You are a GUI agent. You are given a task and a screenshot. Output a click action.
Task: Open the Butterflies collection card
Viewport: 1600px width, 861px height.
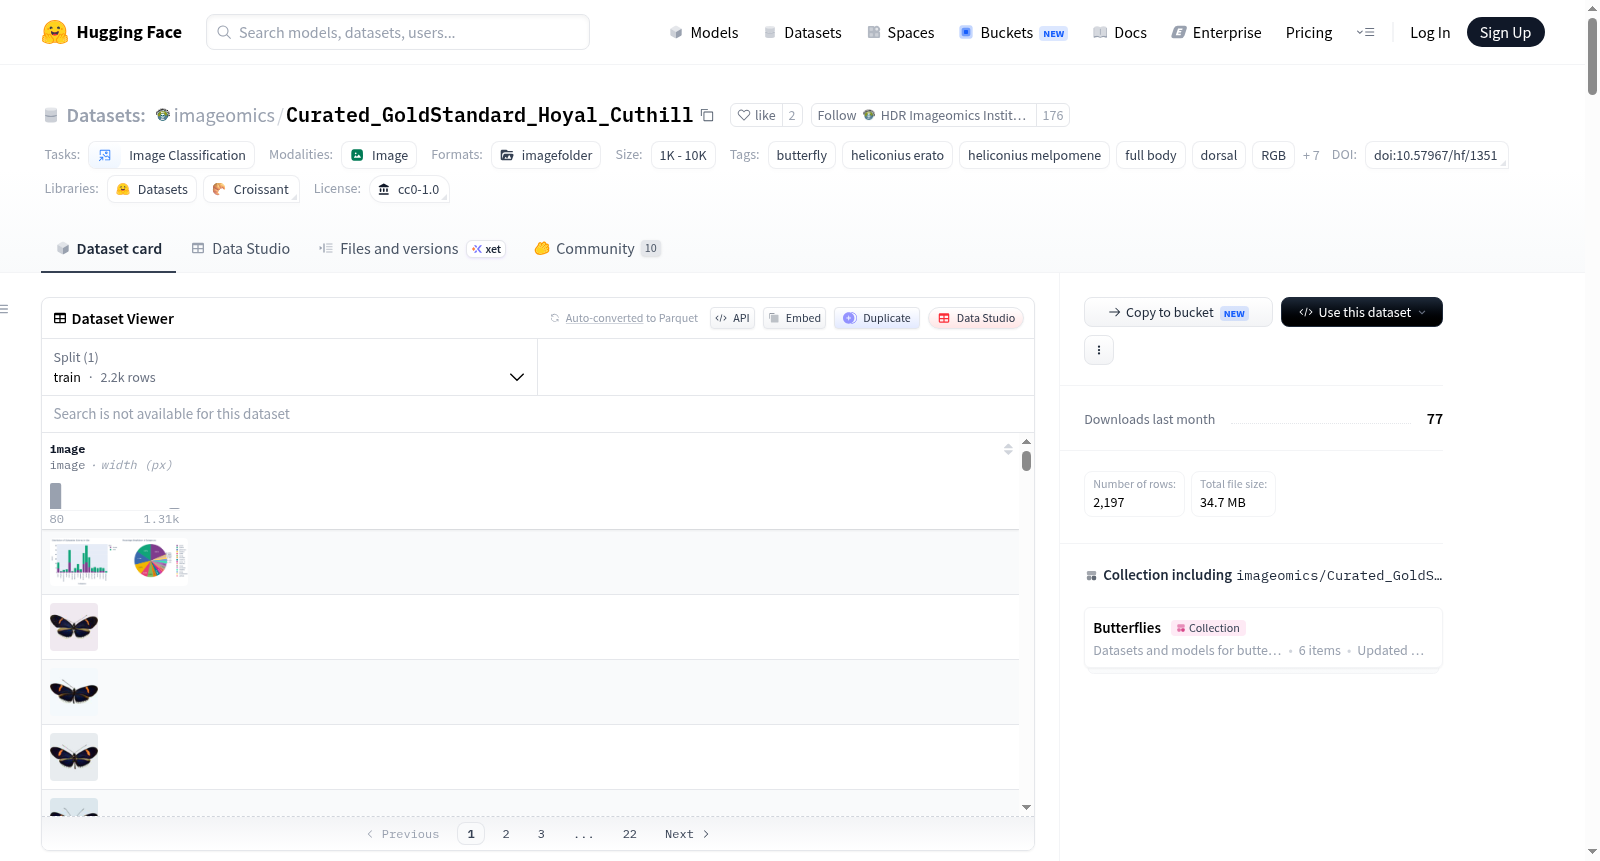[x=1263, y=638]
